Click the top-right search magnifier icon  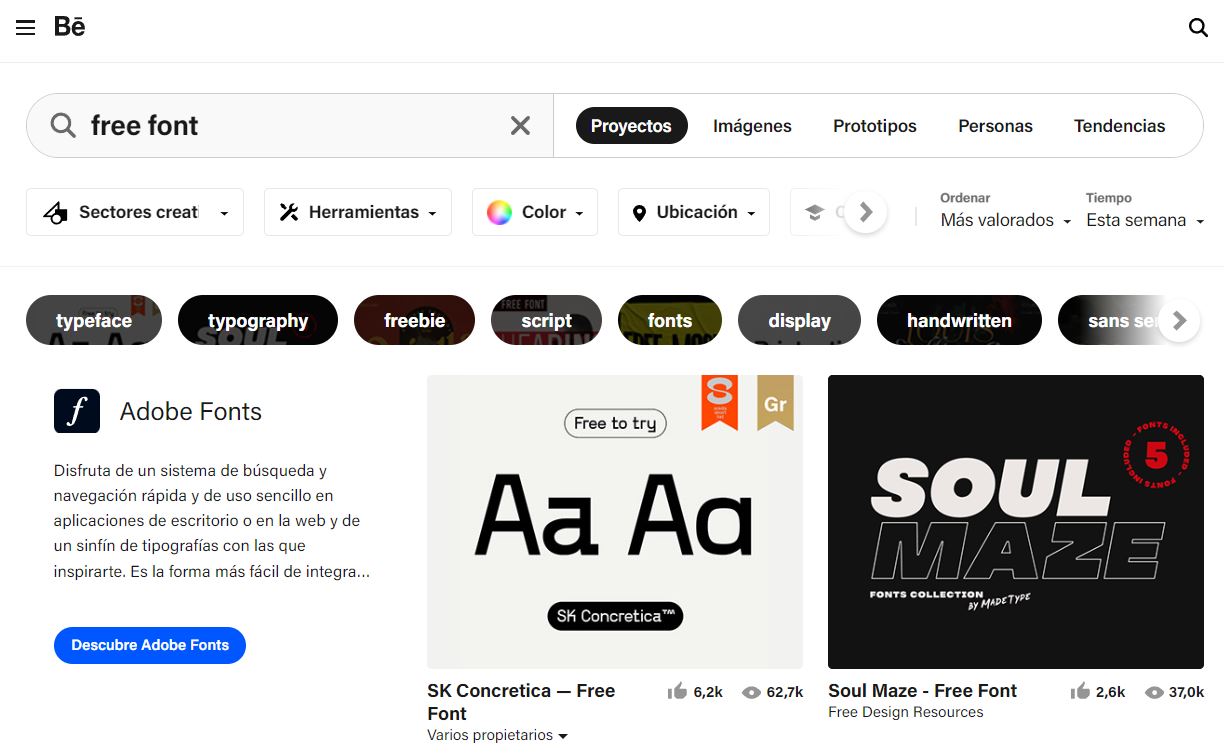(1198, 28)
